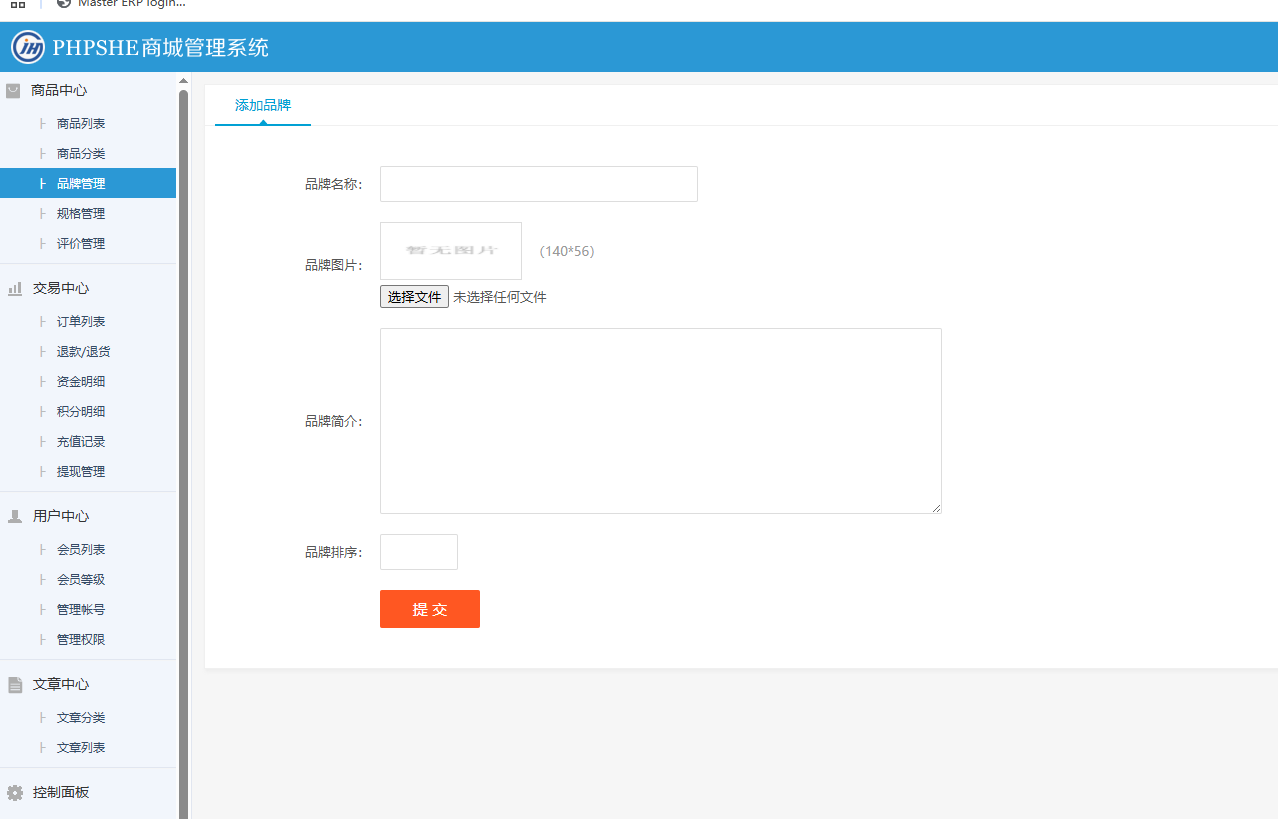Image resolution: width=1278 pixels, height=819 pixels.
Task: Click the 文章中心 document icon
Action: click(15, 684)
